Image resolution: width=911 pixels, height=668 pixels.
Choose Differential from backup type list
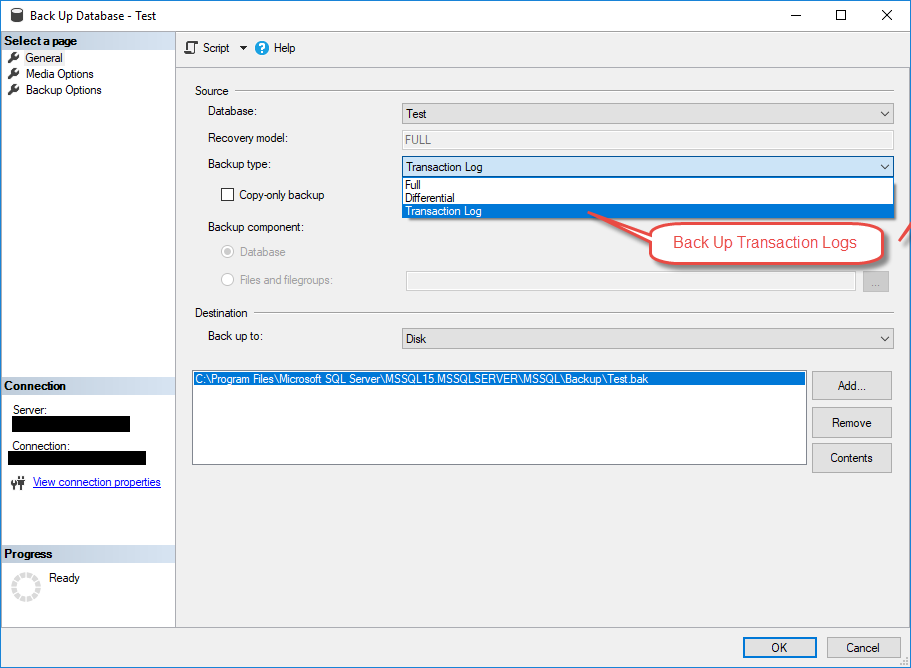pyautogui.click(x=430, y=198)
